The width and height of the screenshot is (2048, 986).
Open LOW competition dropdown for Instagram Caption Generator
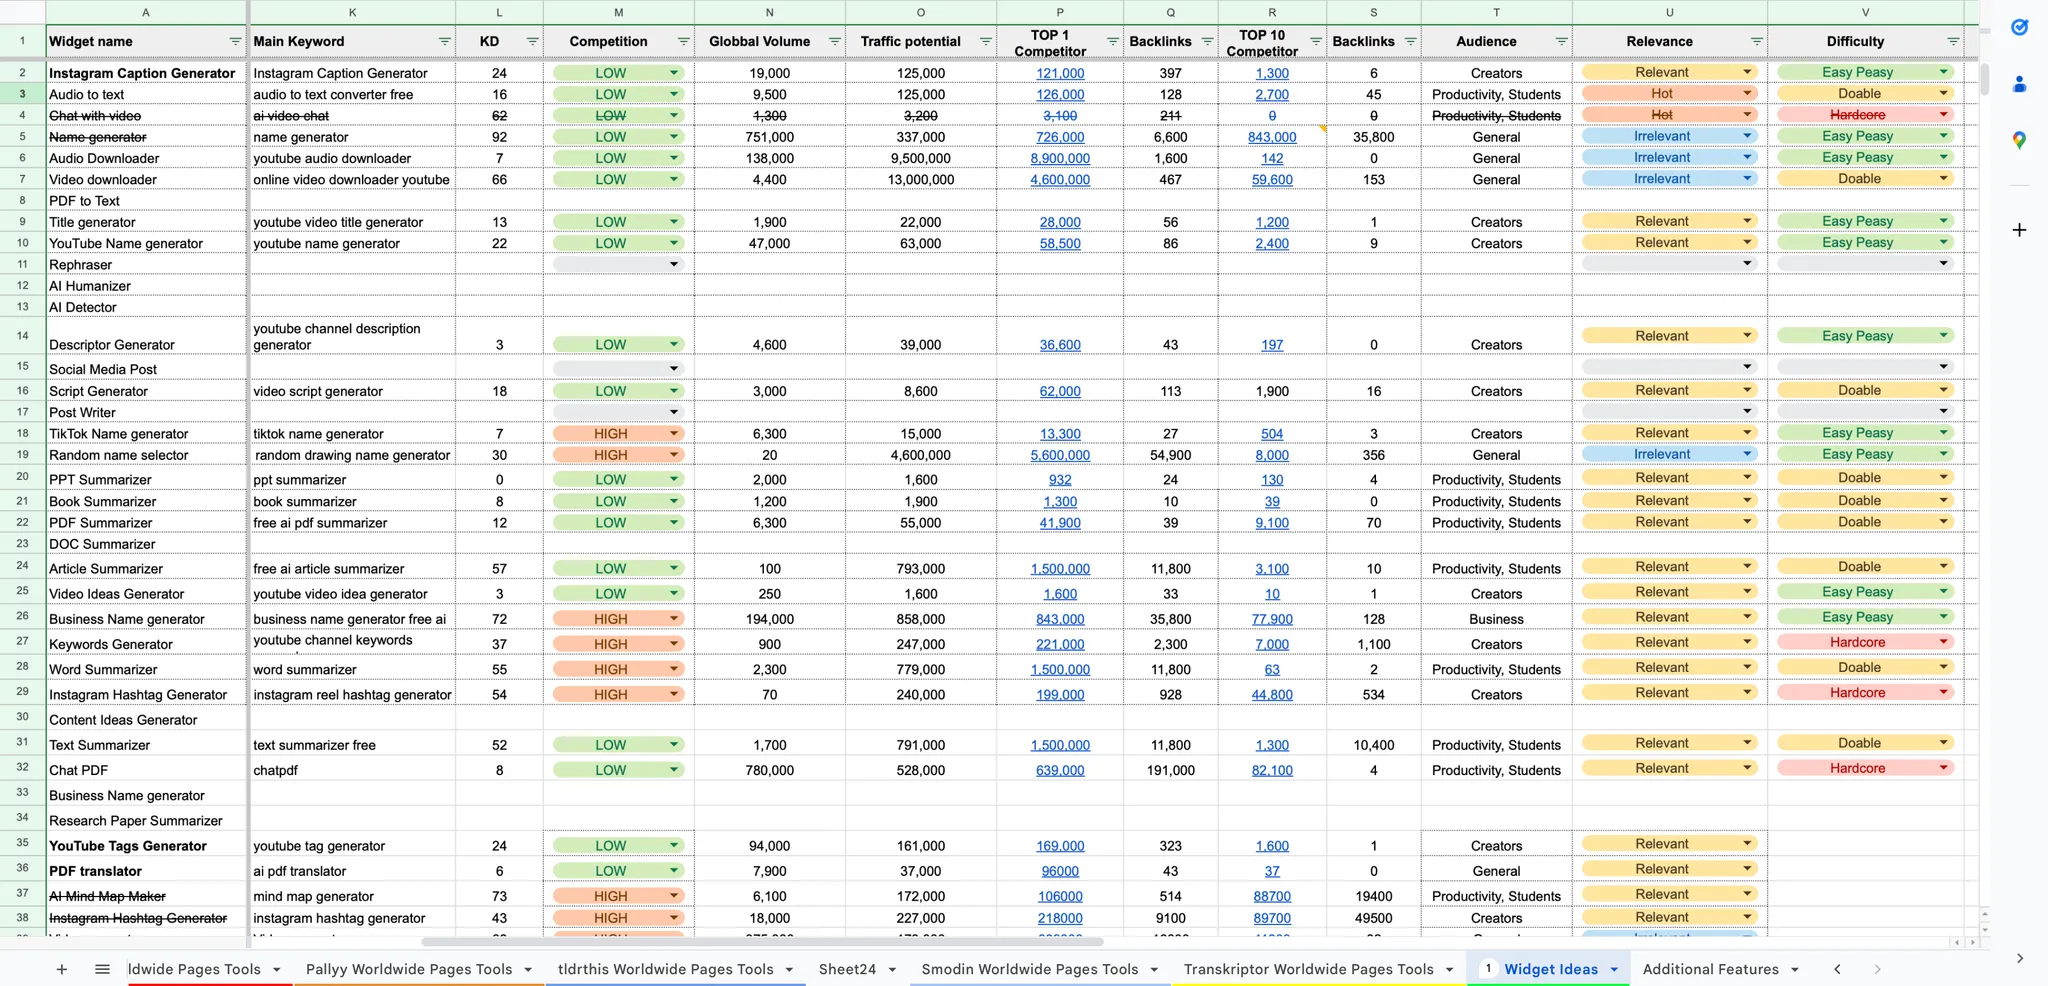tap(674, 73)
